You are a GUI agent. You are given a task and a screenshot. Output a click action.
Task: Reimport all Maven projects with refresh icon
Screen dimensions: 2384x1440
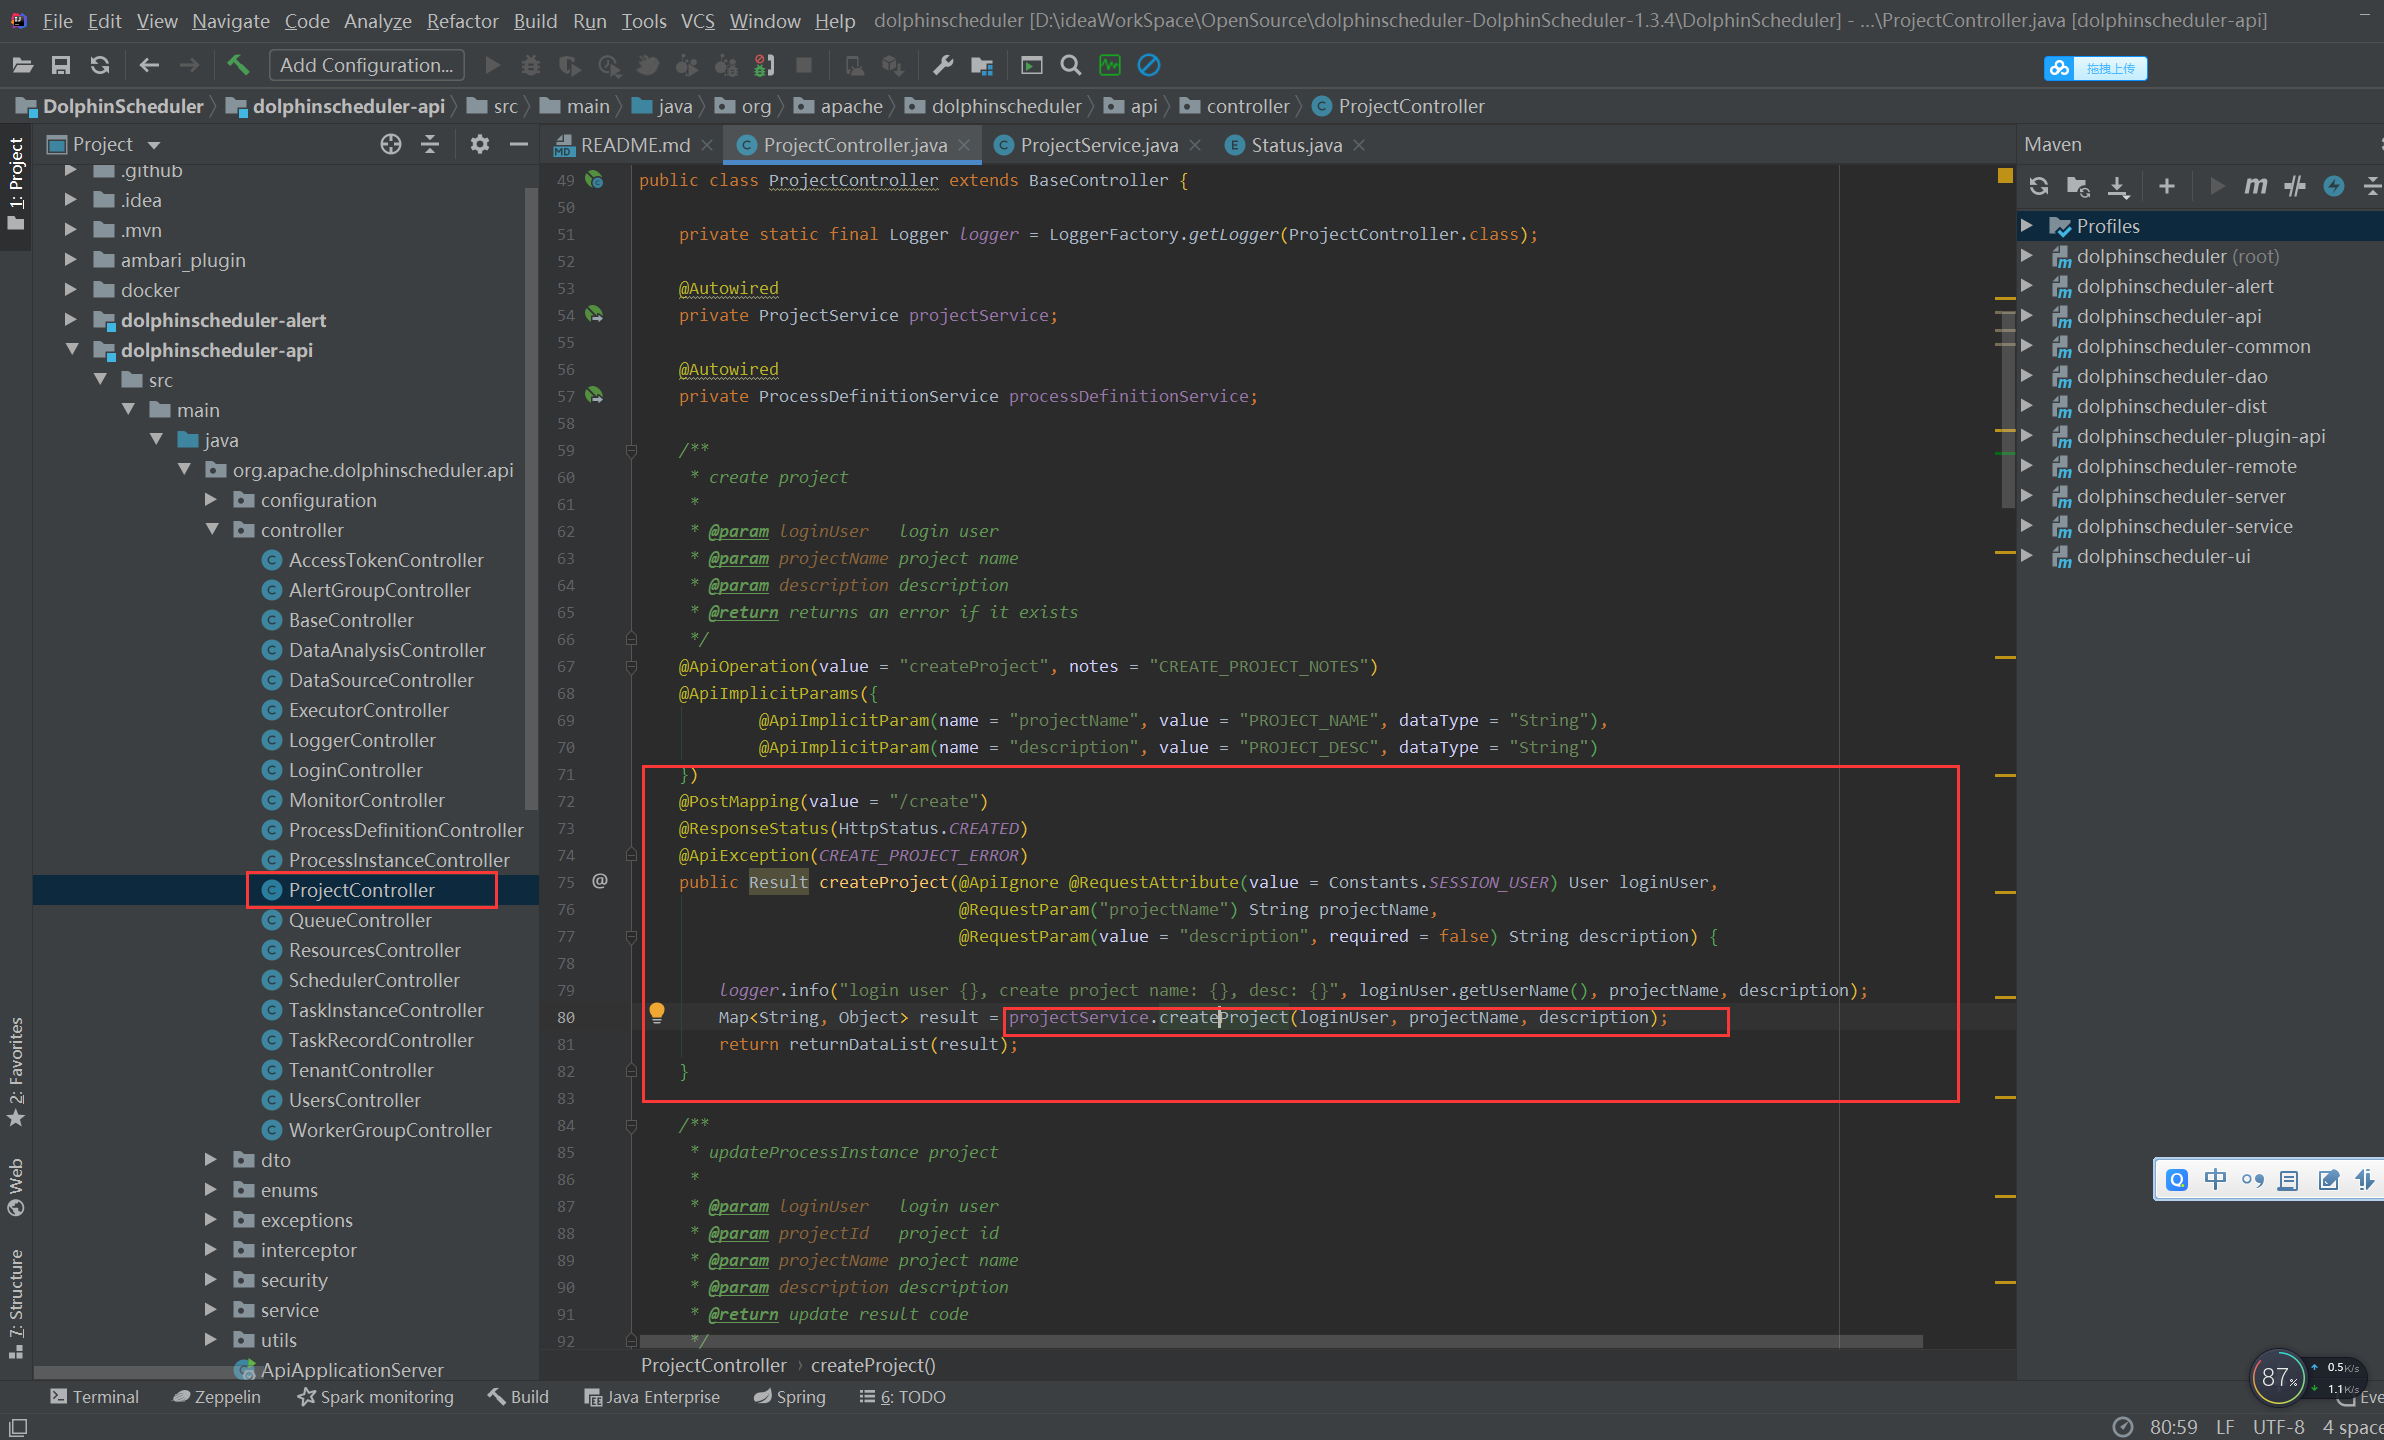[x=2038, y=186]
